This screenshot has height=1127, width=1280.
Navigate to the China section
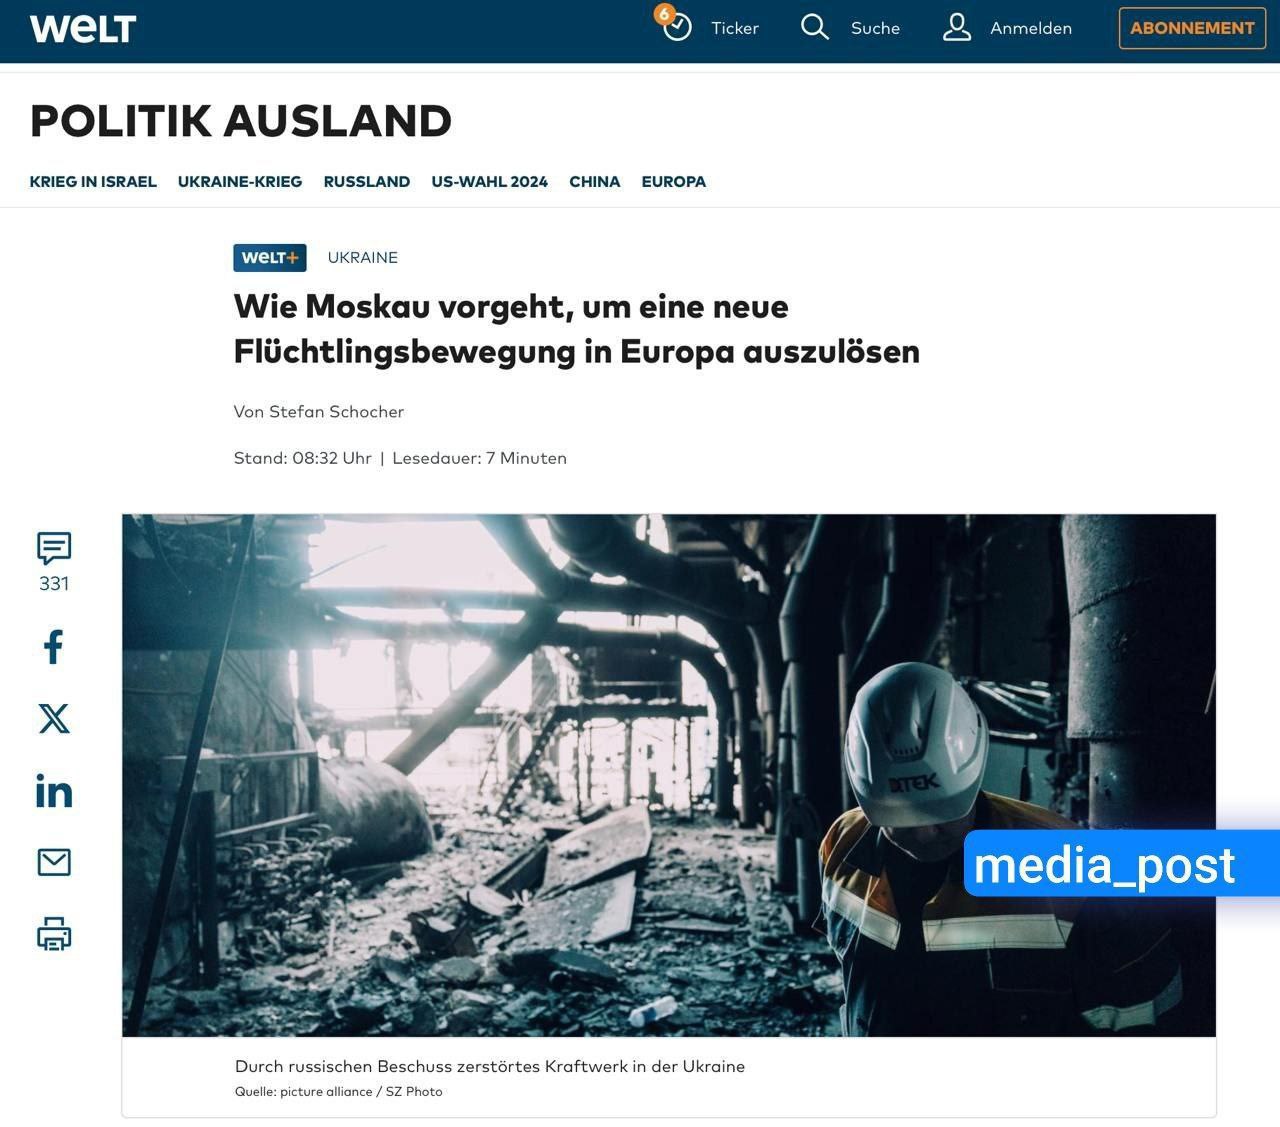(595, 182)
